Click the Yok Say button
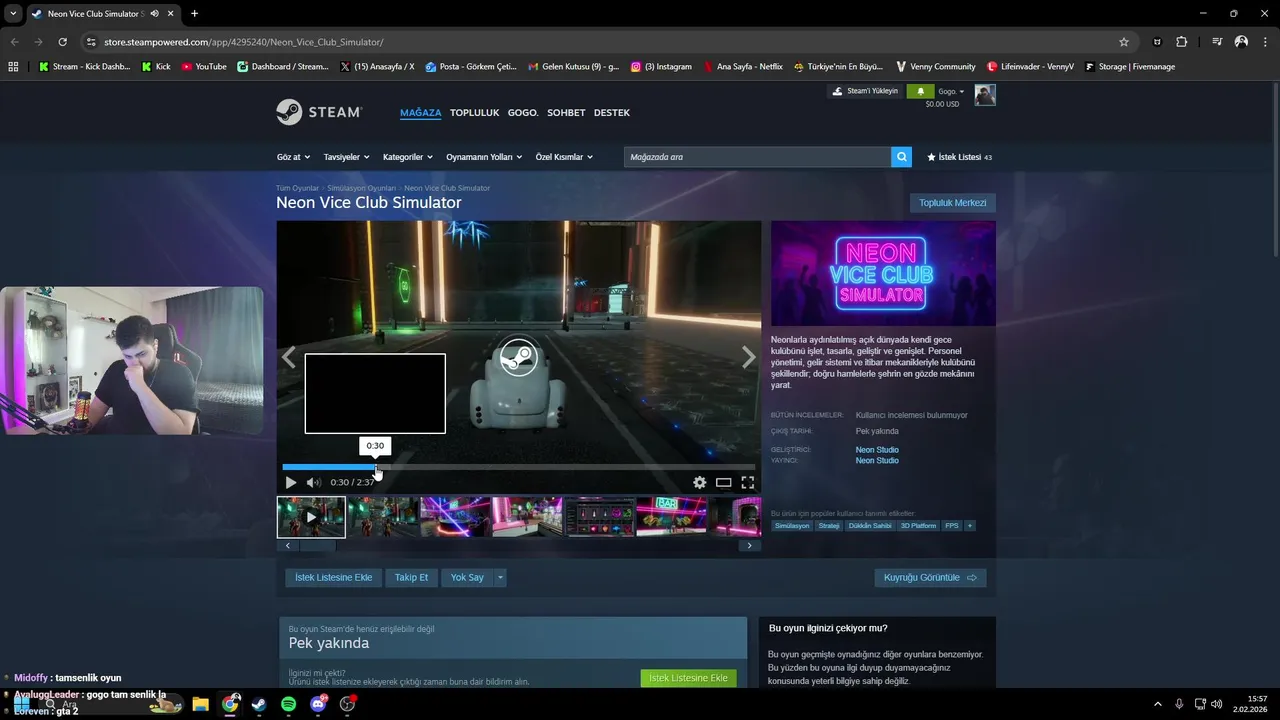 tap(467, 577)
